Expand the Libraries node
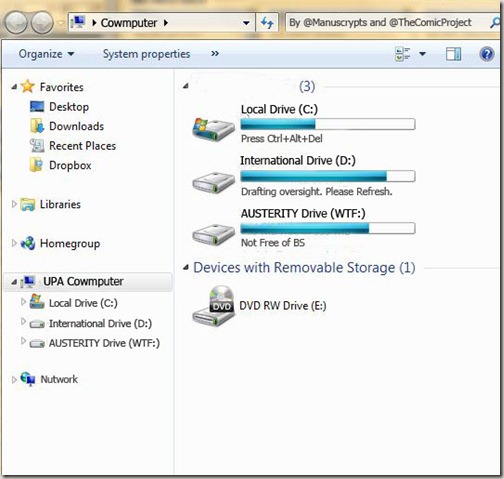 click(x=14, y=204)
